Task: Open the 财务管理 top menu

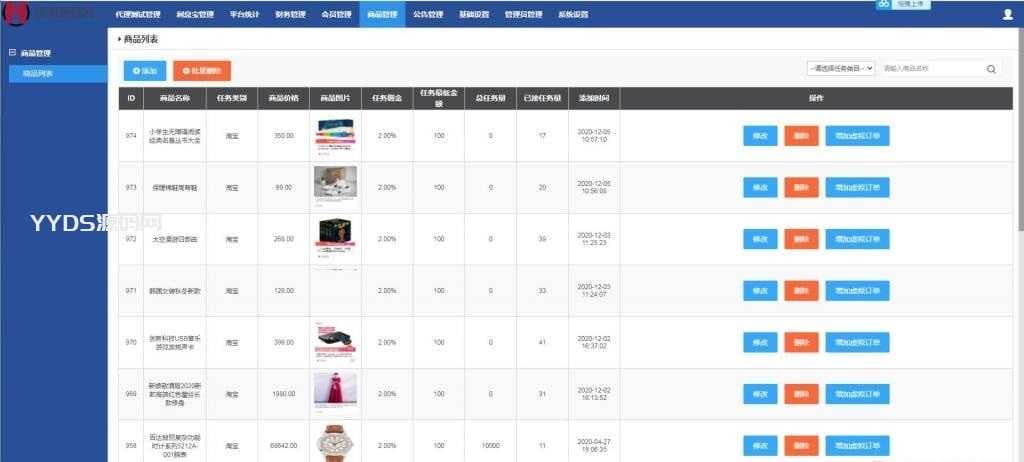Action: 290,14
